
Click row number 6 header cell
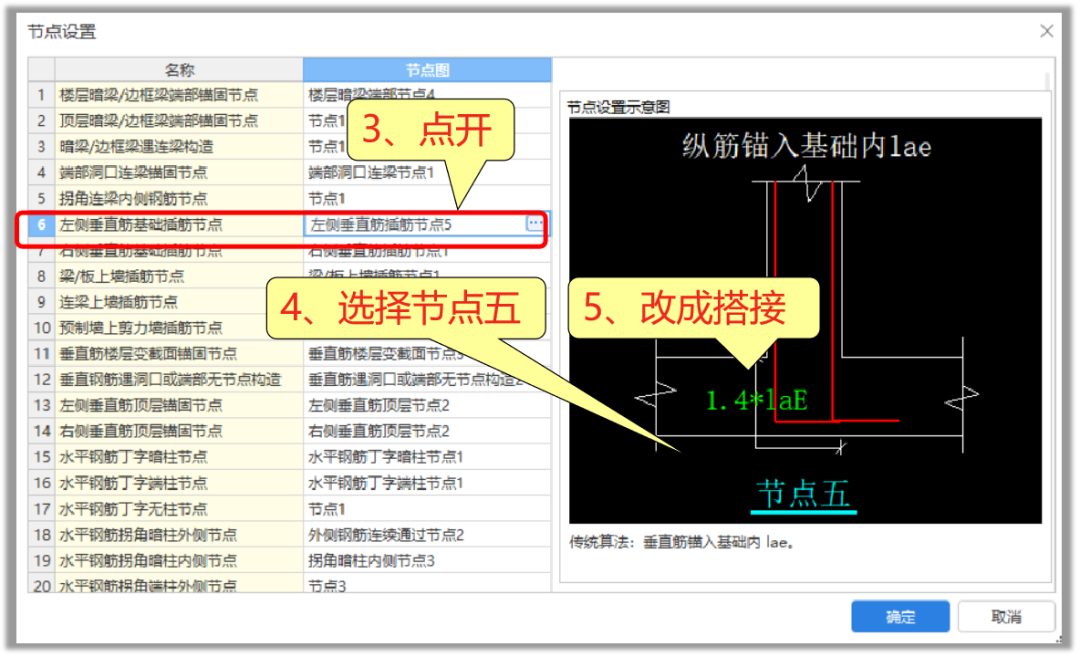[x=41, y=225]
